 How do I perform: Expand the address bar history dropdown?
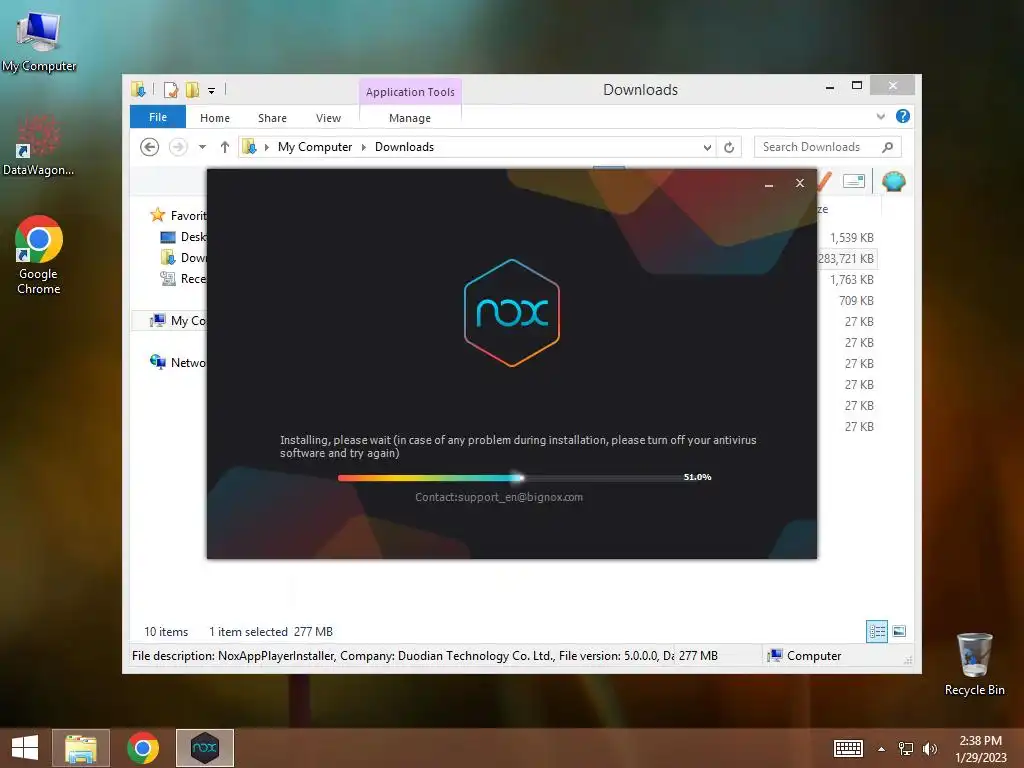(x=707, y=148)
